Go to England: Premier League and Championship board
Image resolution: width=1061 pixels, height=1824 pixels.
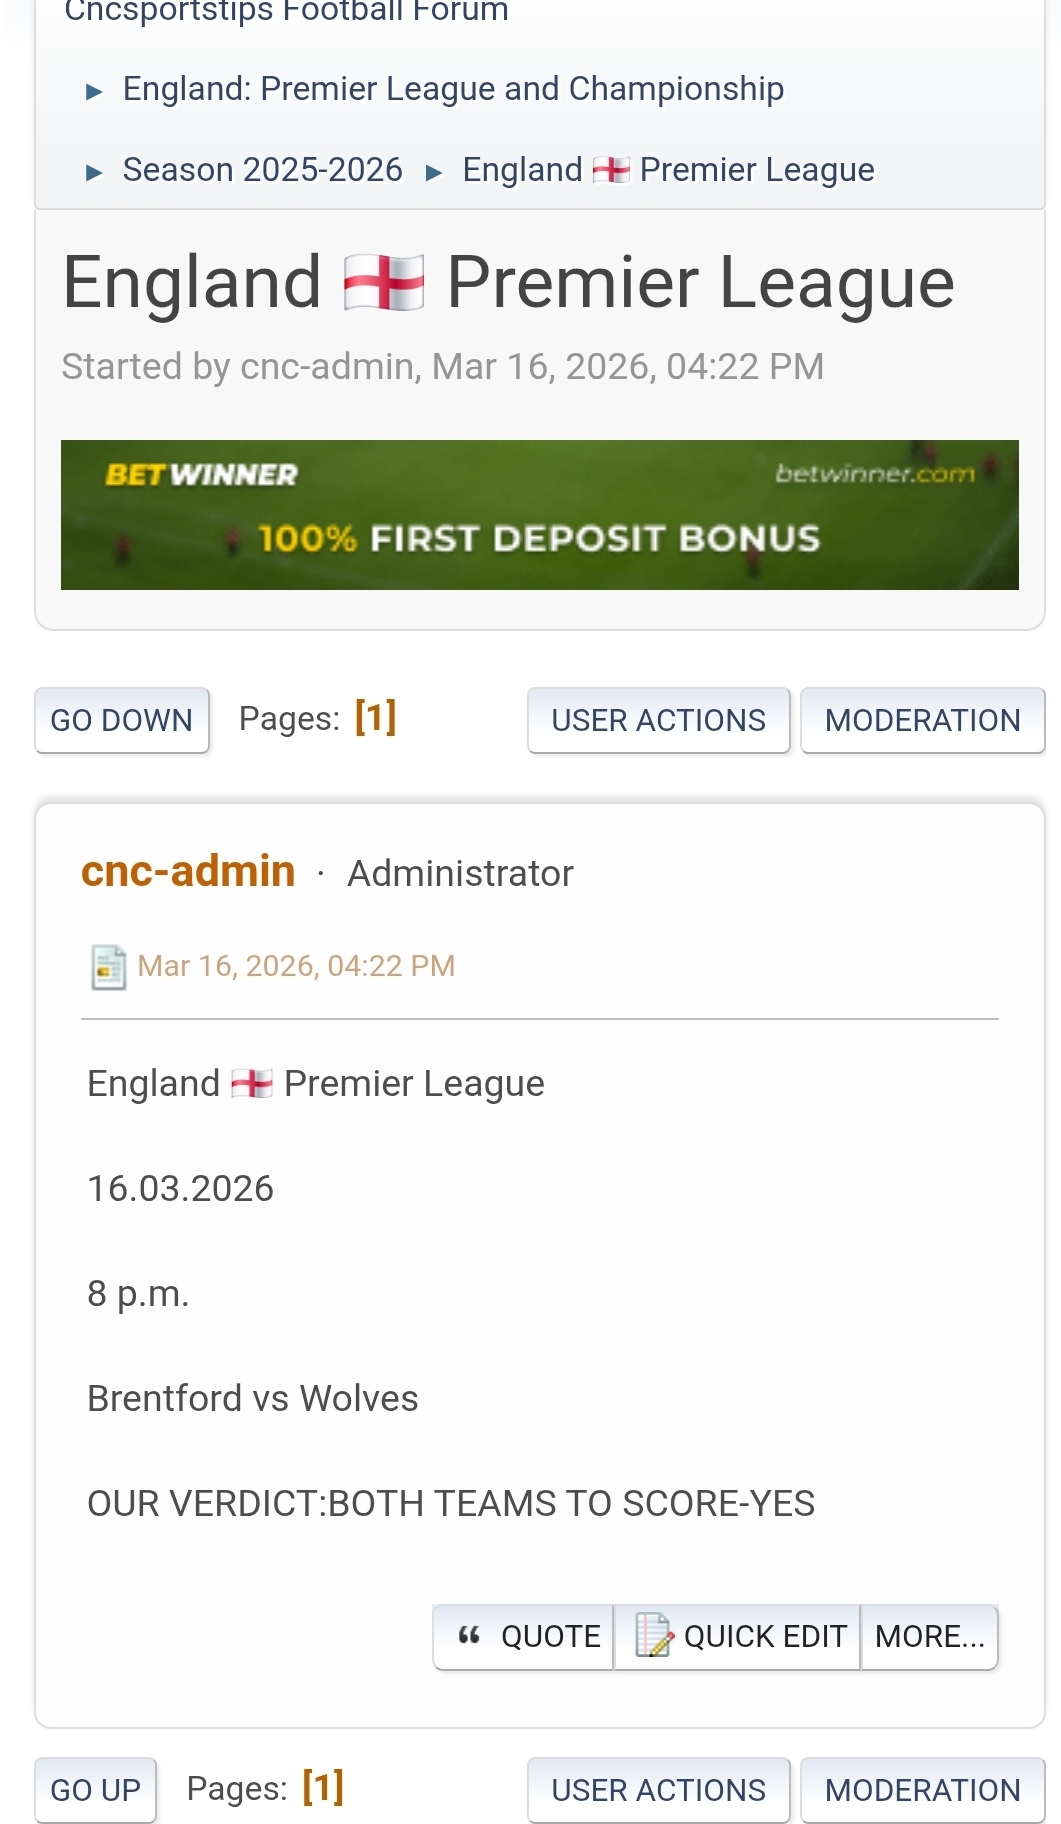[453, 89]
